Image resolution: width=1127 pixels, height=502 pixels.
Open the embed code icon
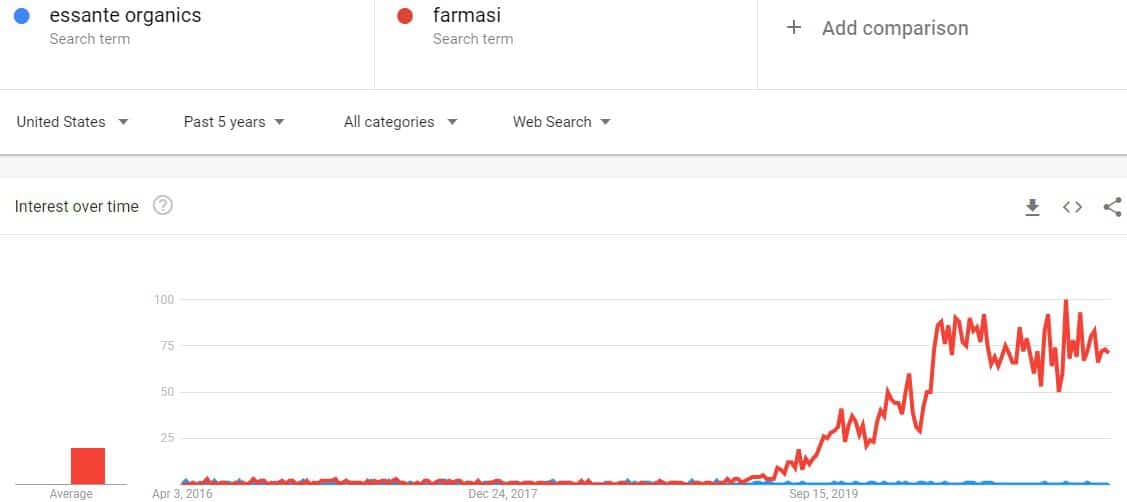point(1072,207)
